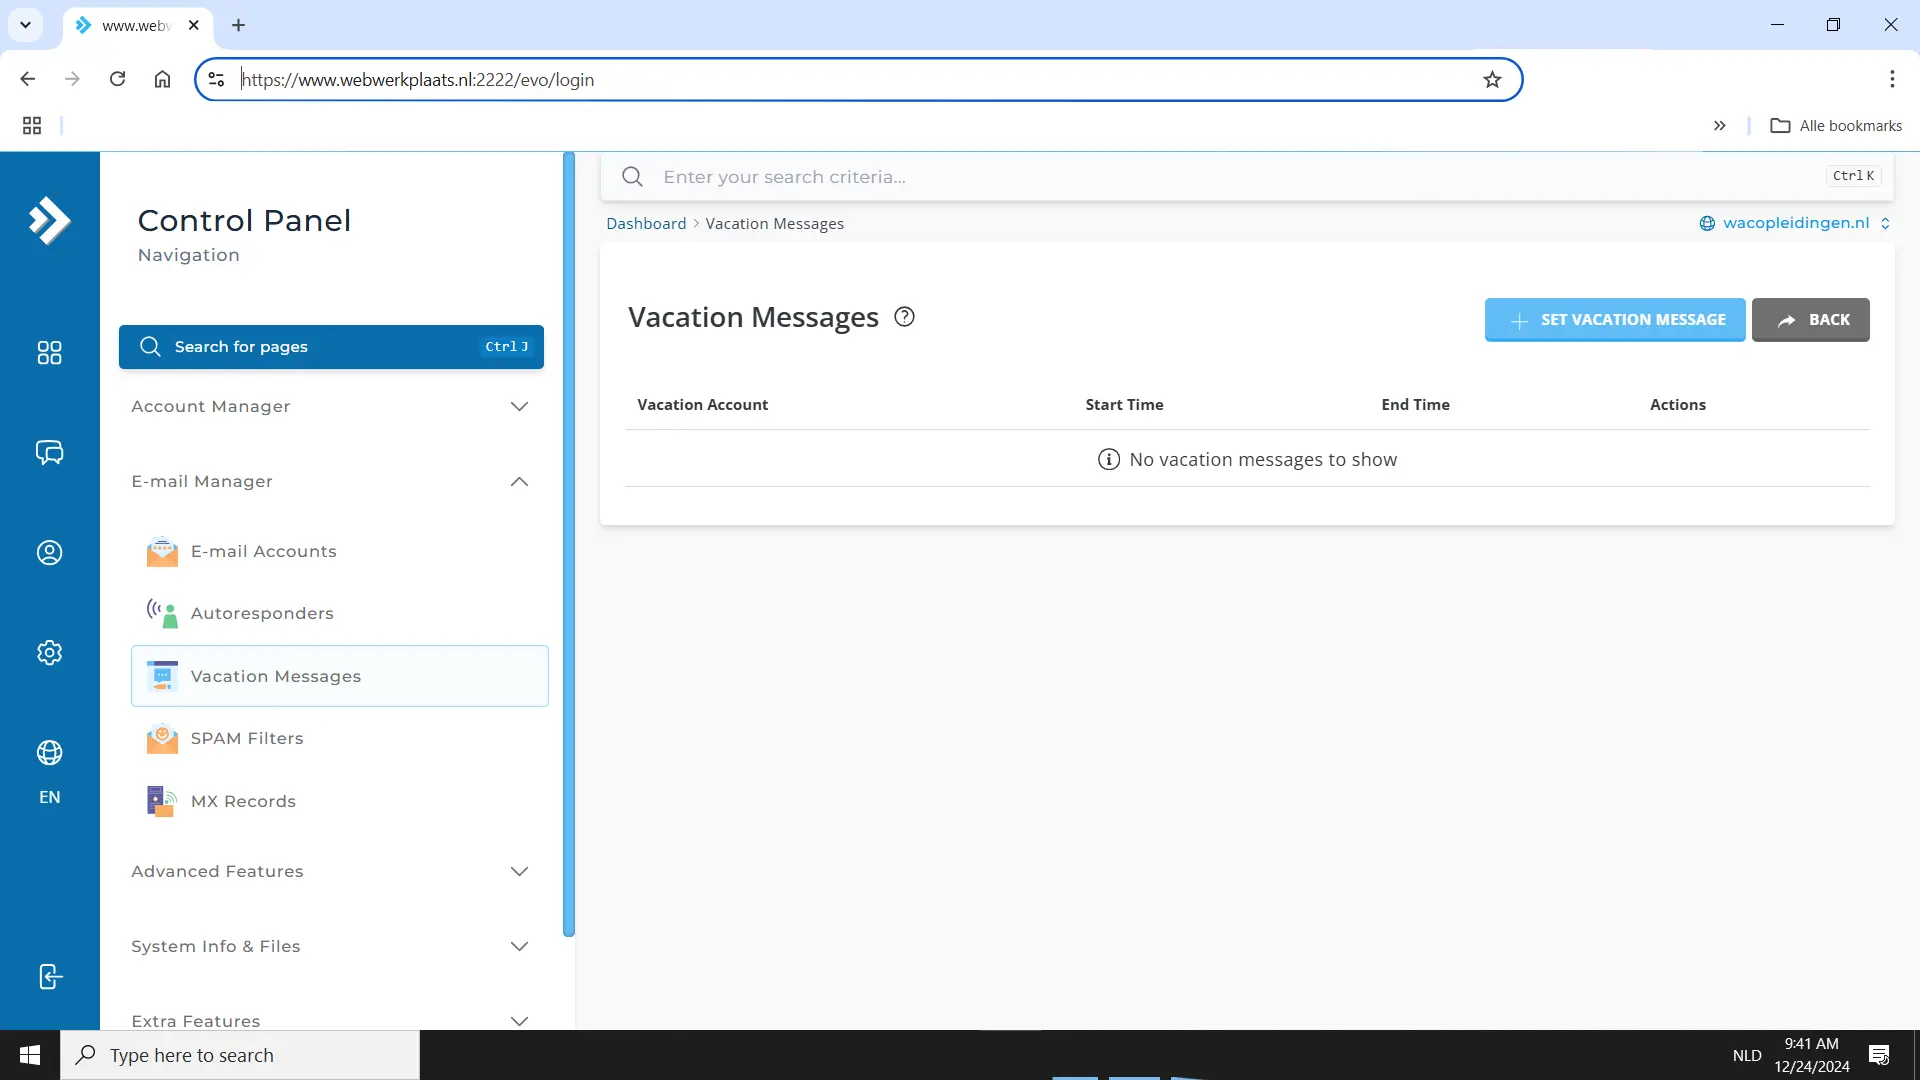Collapse the E-mail Manager section
Image resolution: width=1920 pixels, height=1080 pixels.
(x=521, y=481)
